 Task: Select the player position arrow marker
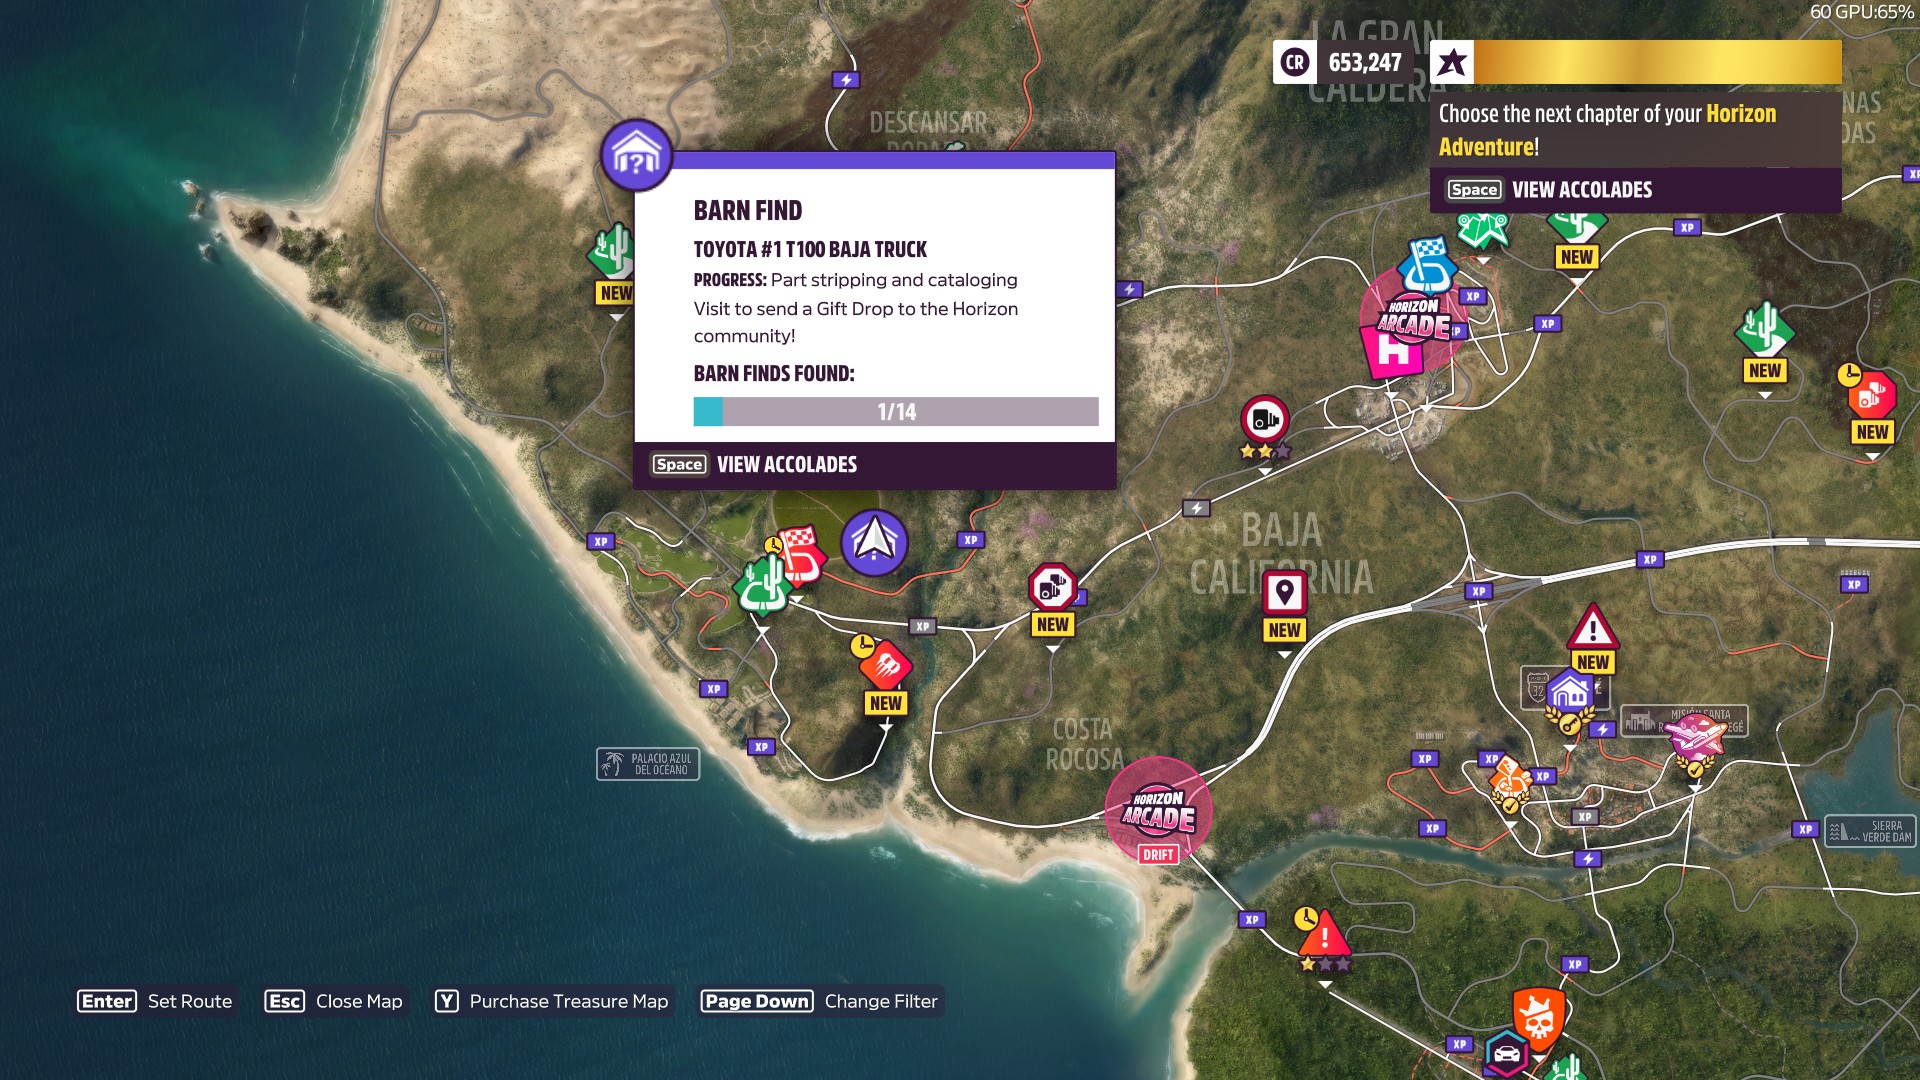click(x=874, y=542)
